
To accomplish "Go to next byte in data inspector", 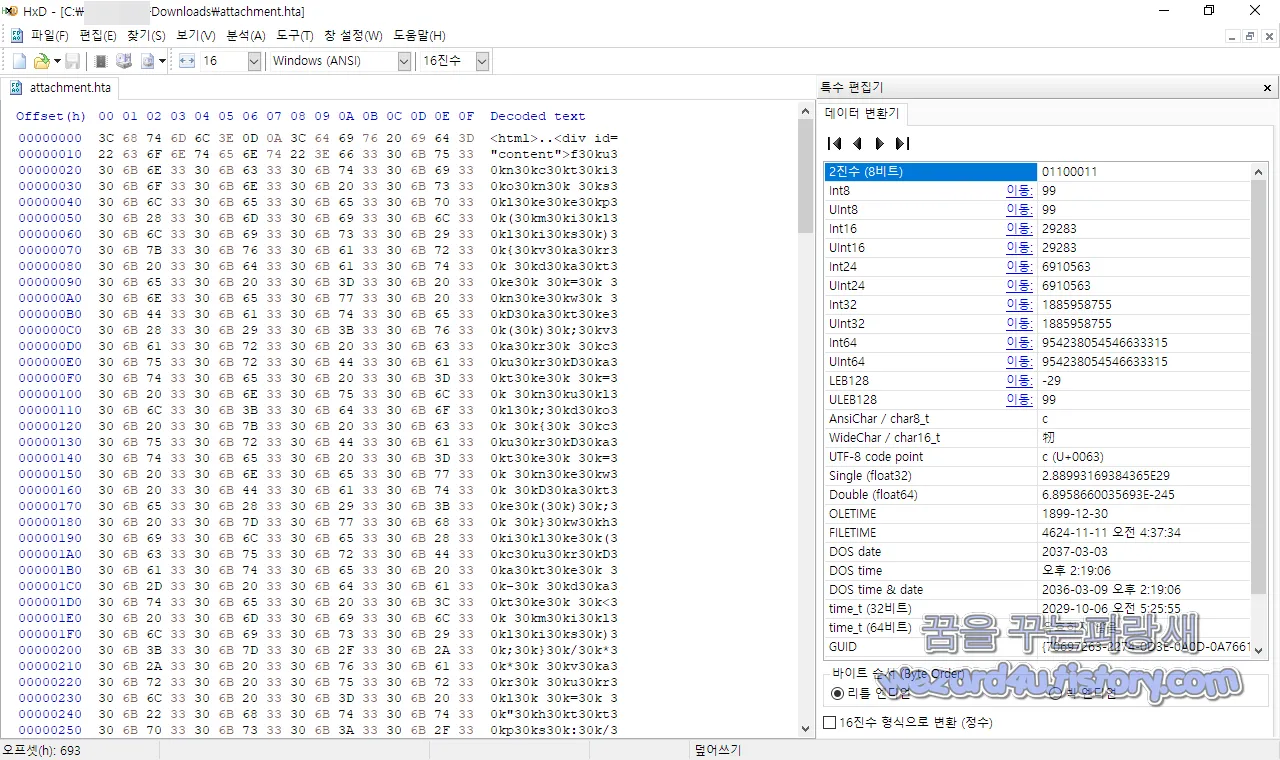I will (x=879, y=143).
